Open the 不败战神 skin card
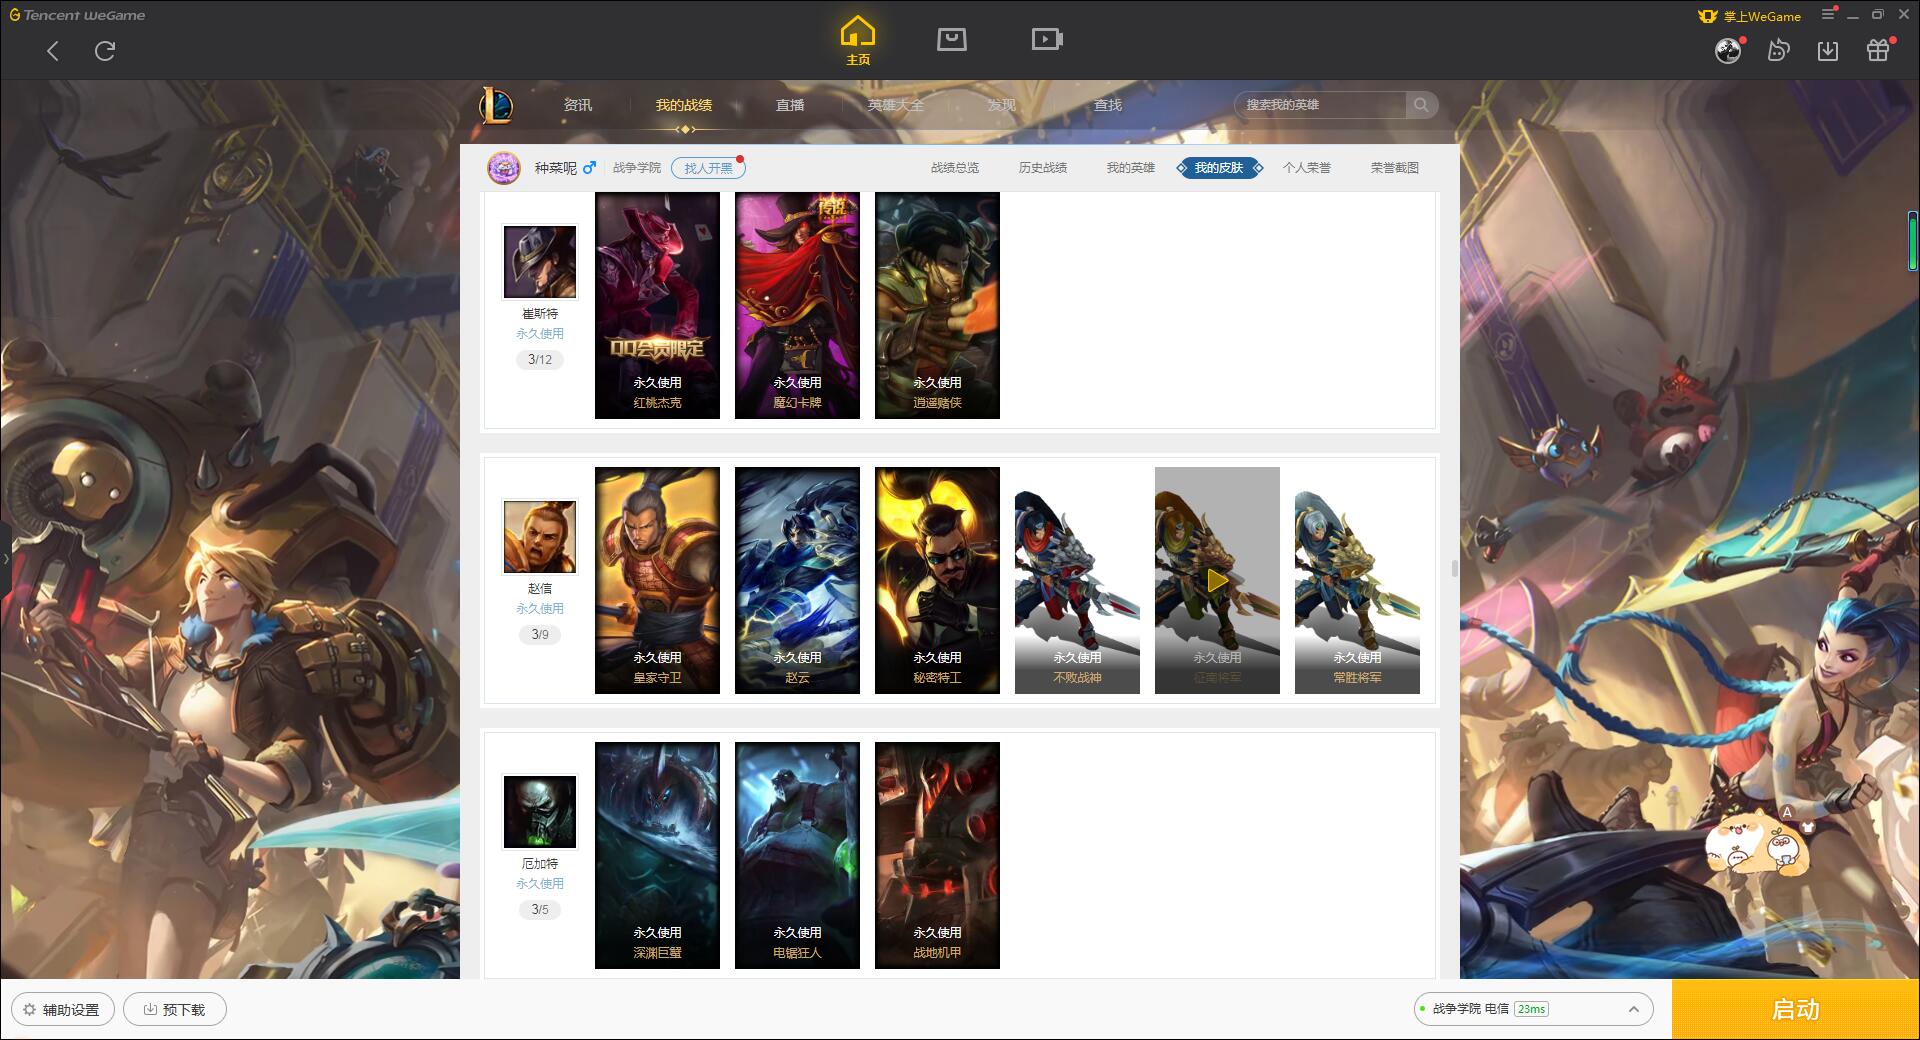 click(1077, 580)
